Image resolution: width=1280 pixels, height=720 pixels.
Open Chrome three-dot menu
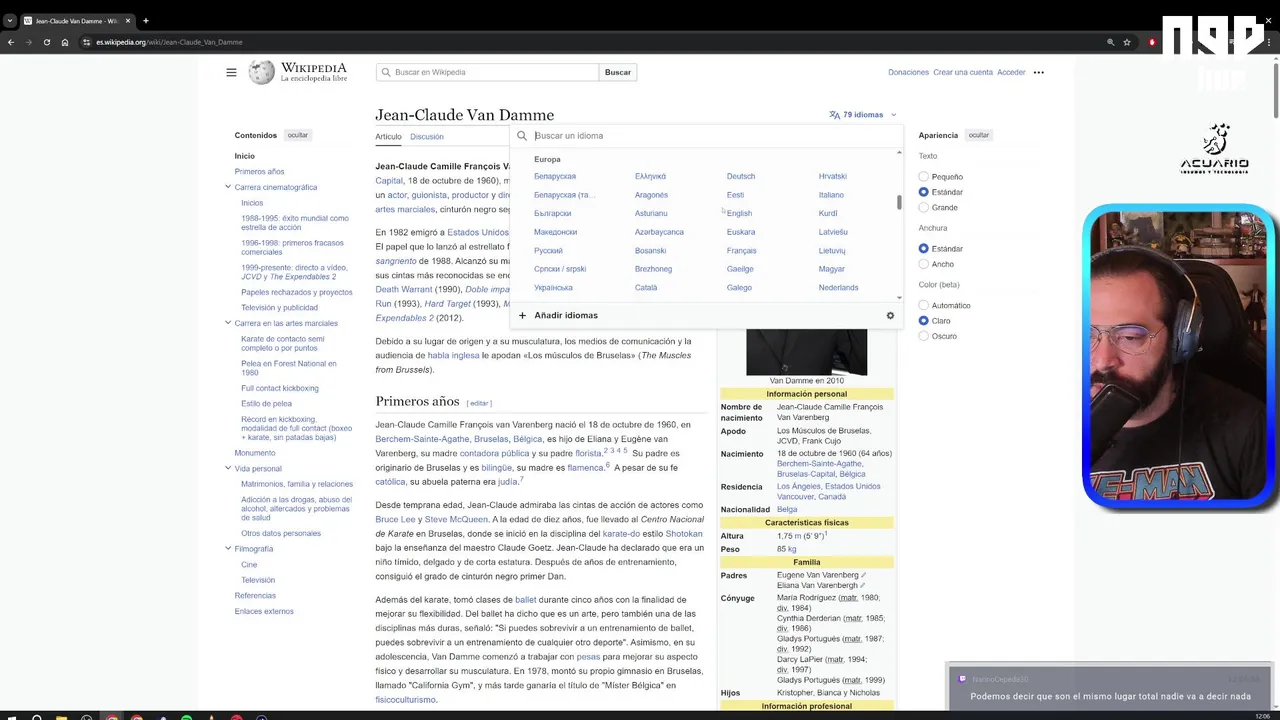[1271, 42]
